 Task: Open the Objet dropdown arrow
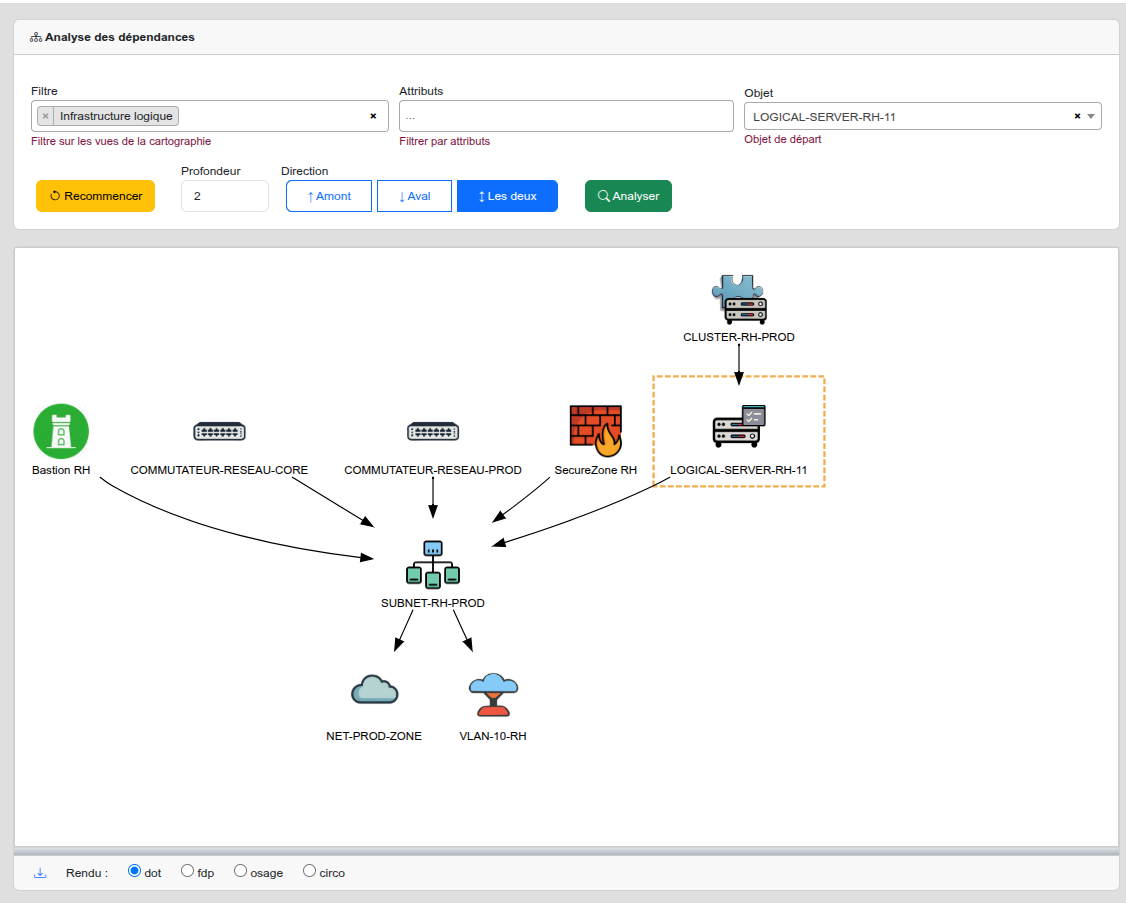coord(1091,117)
